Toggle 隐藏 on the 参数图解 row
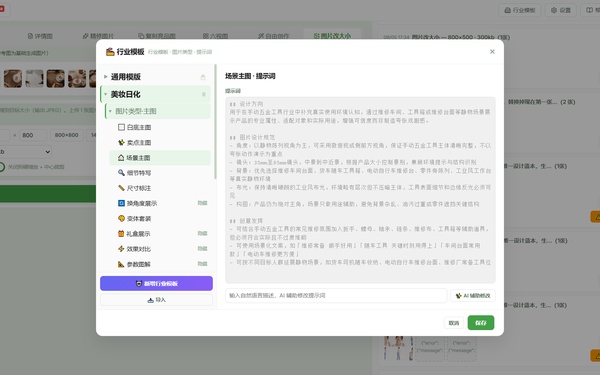Screen dimensions: 600x375 click(202, 264)
